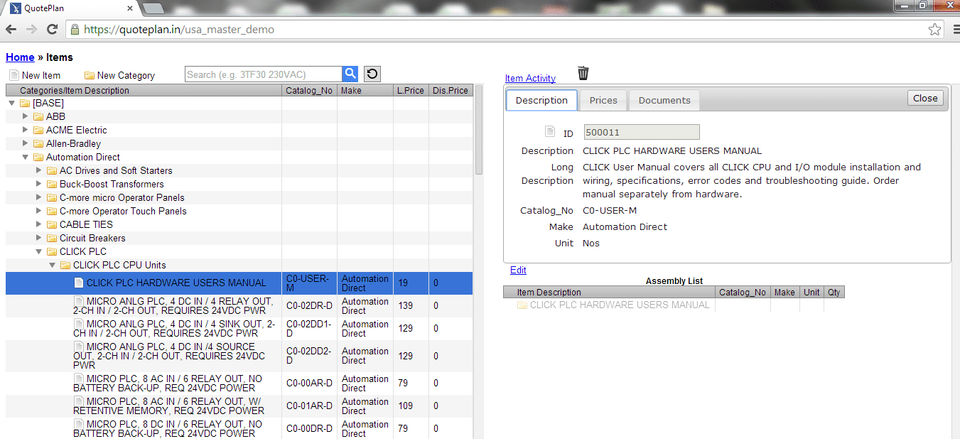960x443 pixels.
Task: Click the Allen-Bradley folder icon
Action: [39, 143]
